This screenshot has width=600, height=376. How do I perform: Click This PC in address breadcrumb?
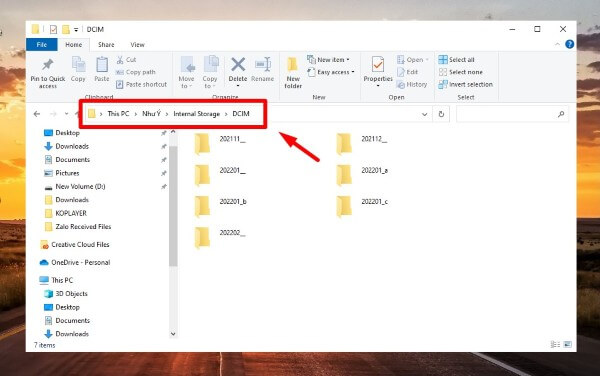pyautogui.click(x=118, y=114)
